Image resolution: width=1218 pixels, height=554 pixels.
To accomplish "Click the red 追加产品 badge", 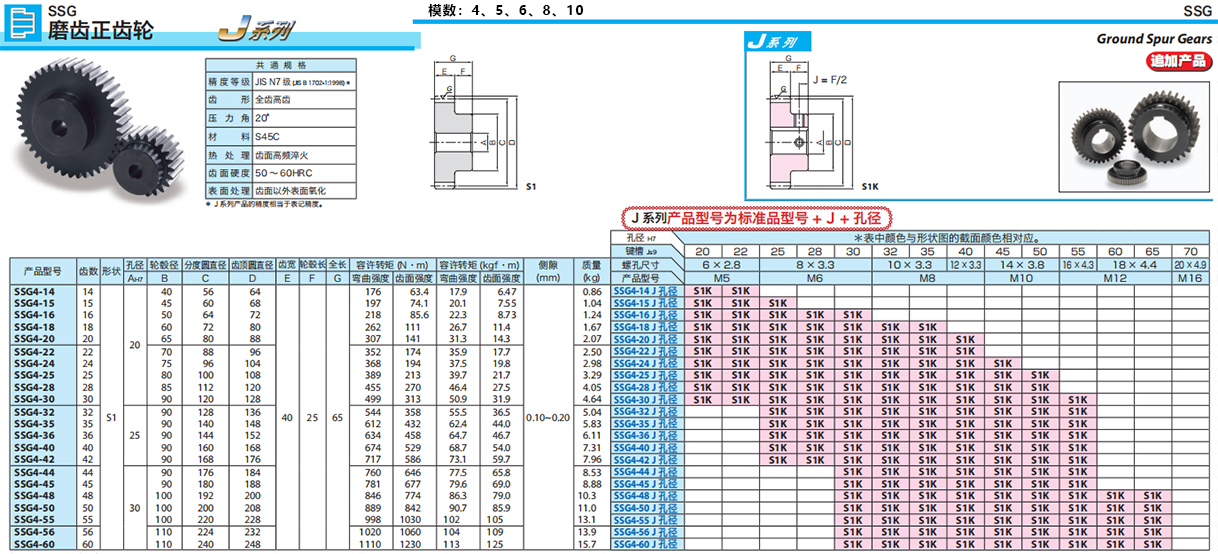I will pyautogui.click(x=1178, y=61).
